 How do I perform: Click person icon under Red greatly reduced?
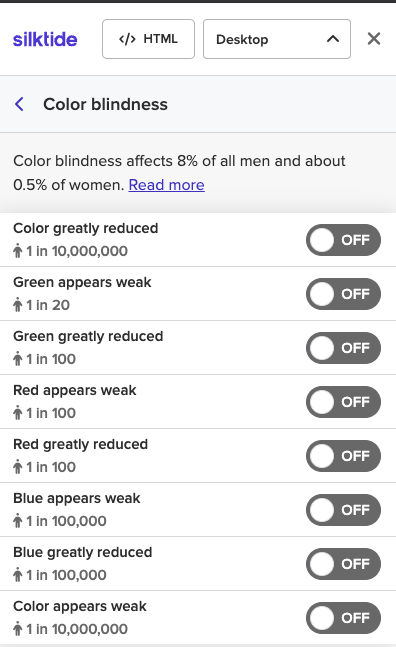pos(17,467)
